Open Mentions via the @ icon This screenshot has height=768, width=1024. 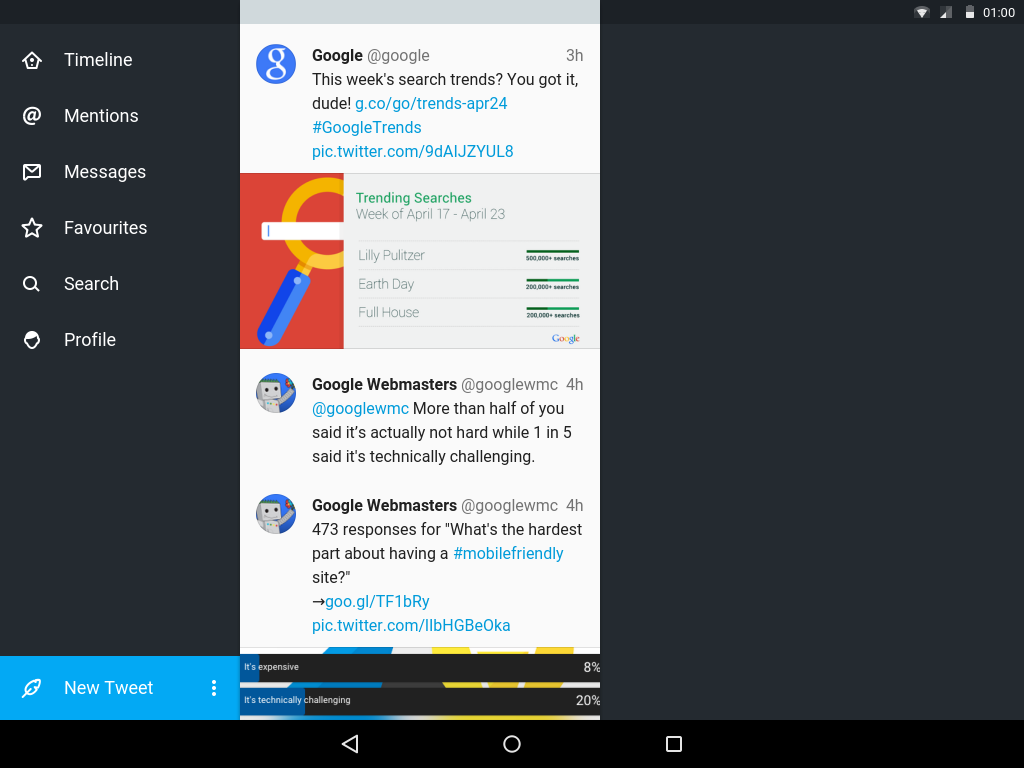coord(32,116)
